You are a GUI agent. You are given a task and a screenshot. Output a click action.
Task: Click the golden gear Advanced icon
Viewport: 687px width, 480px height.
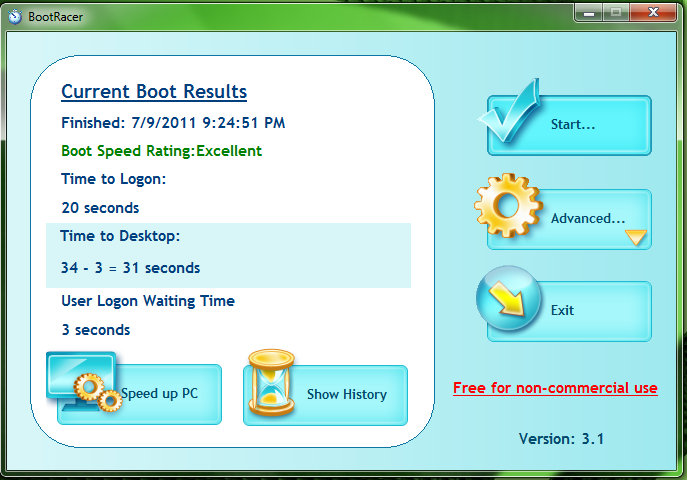(x=508, y=205)
